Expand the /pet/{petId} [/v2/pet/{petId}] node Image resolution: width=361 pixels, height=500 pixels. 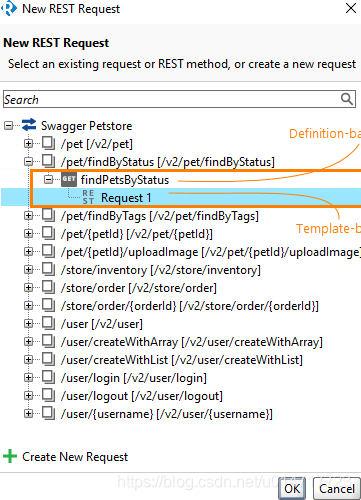28,234
